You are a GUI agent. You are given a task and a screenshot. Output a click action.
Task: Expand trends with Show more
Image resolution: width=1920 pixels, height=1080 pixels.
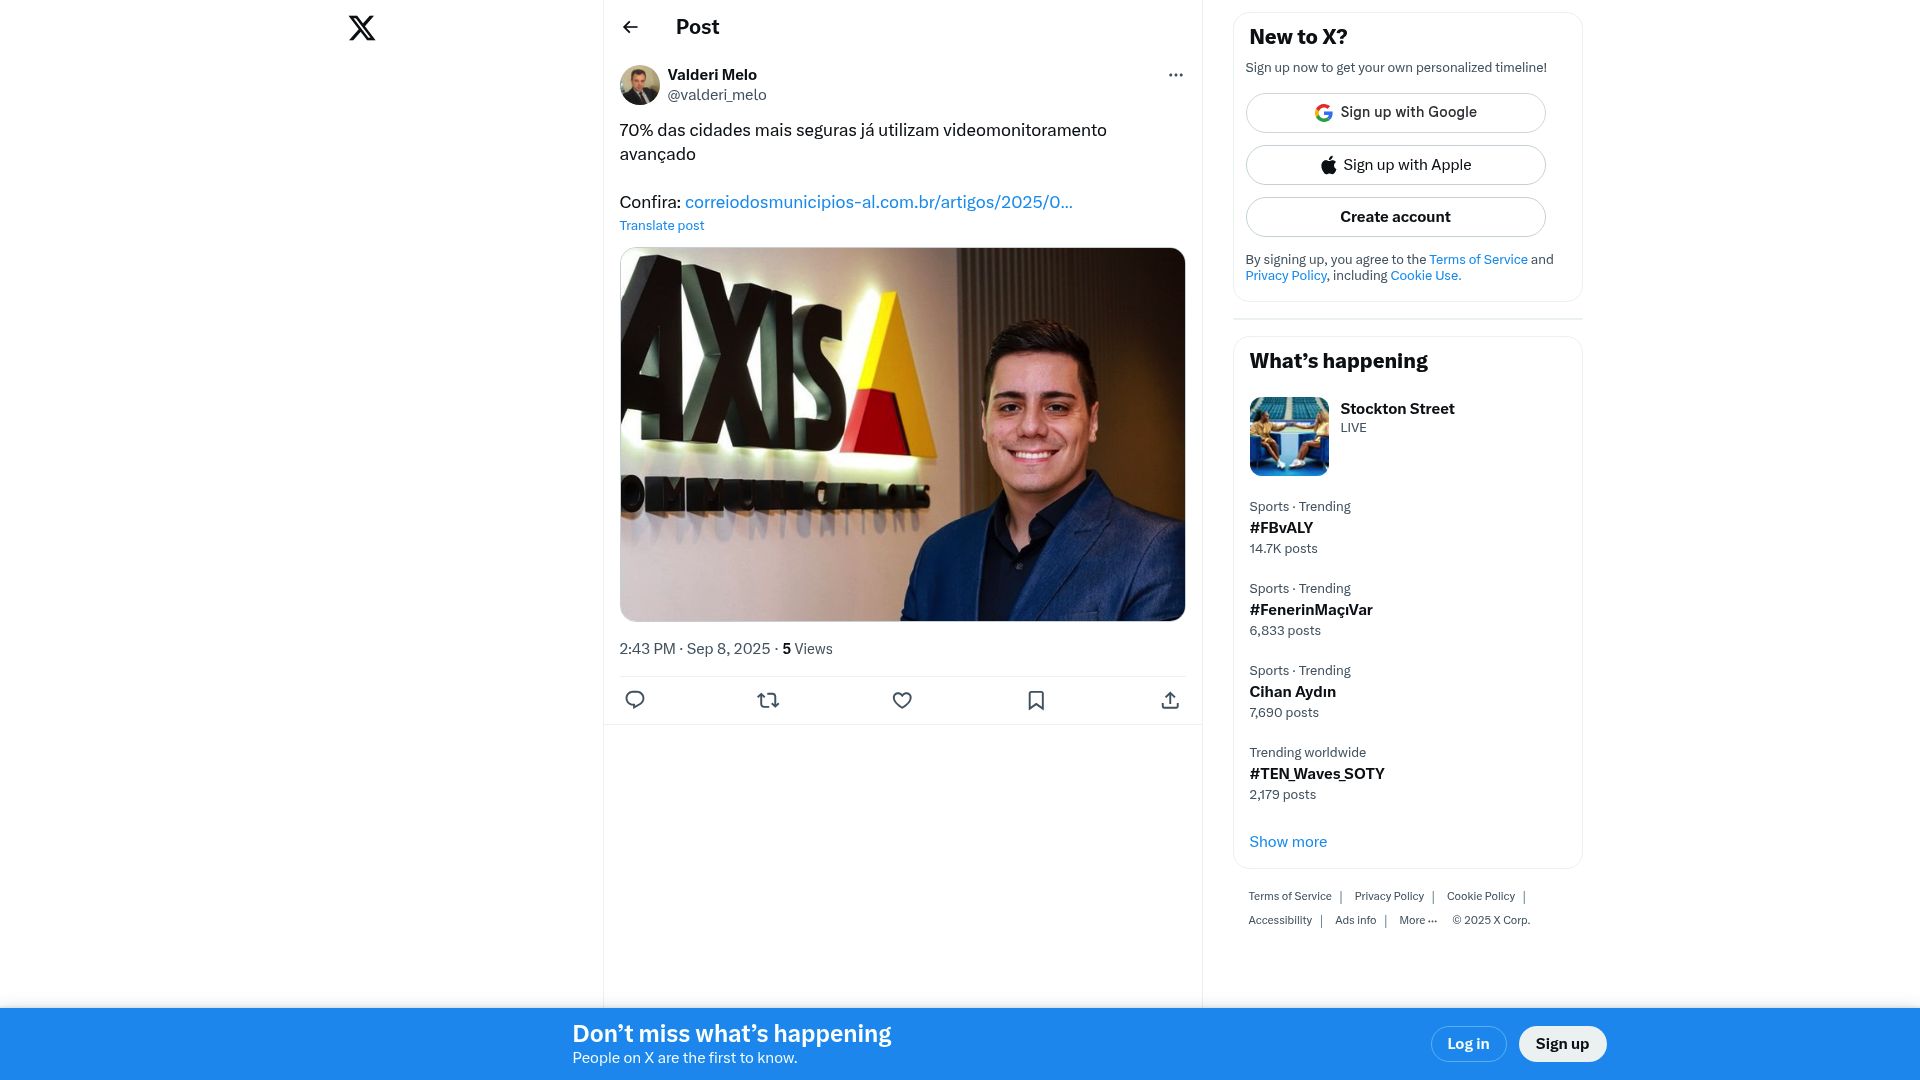click(1287, 842)
